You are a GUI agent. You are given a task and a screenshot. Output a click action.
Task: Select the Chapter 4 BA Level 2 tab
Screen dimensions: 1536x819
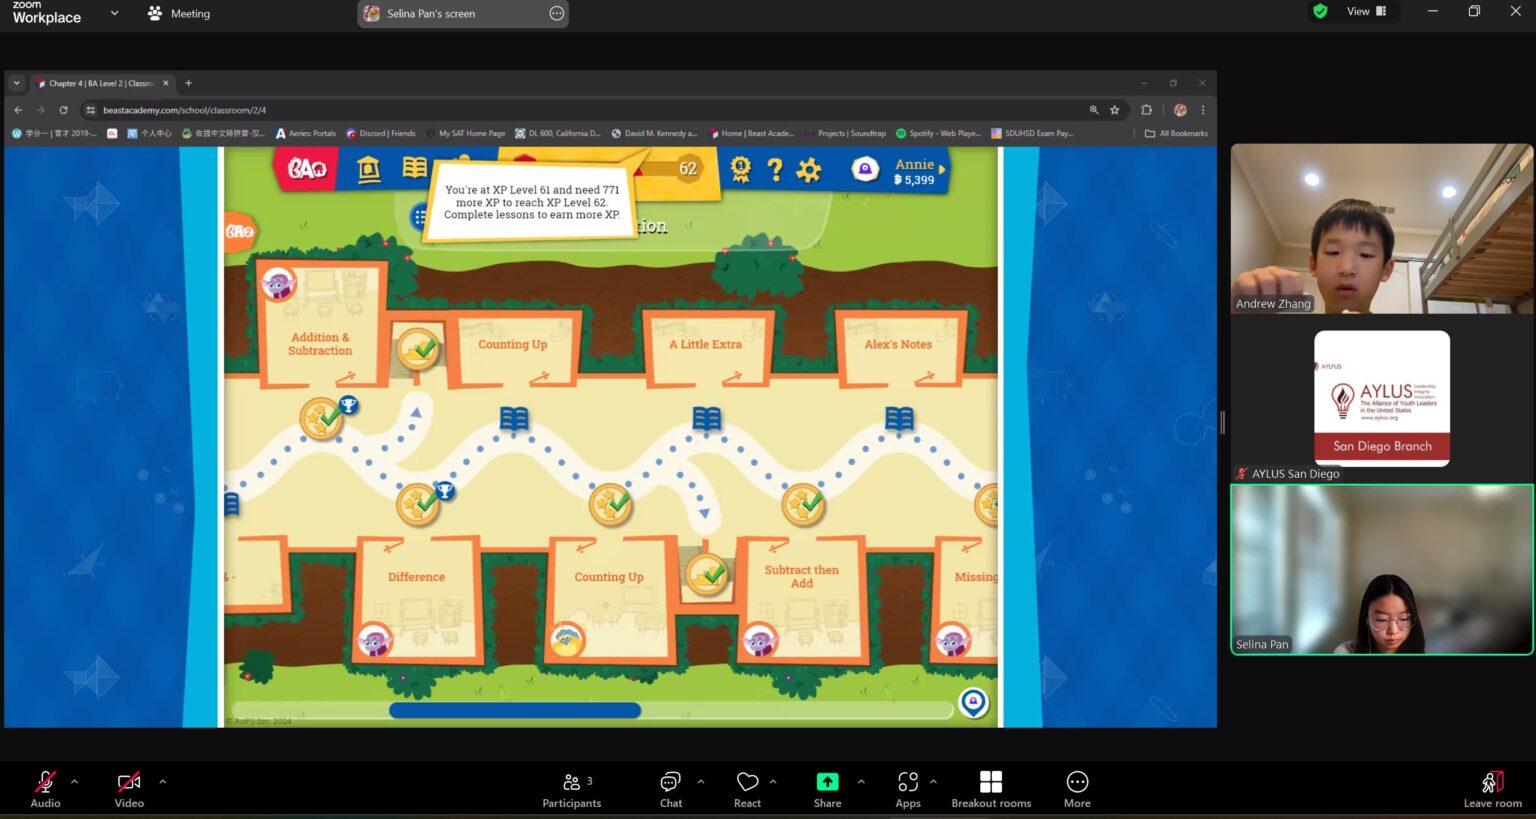[x=101, y=83]
